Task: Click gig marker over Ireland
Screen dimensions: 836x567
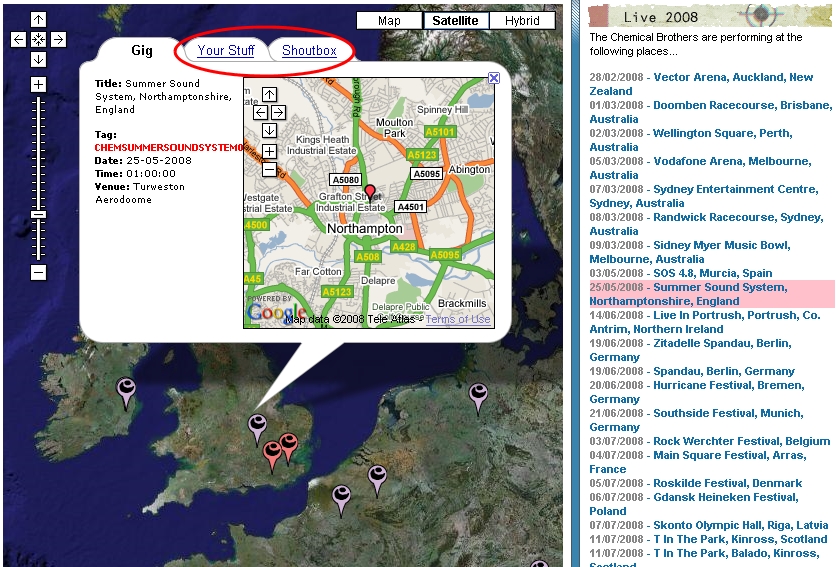Action: (126, 393)
